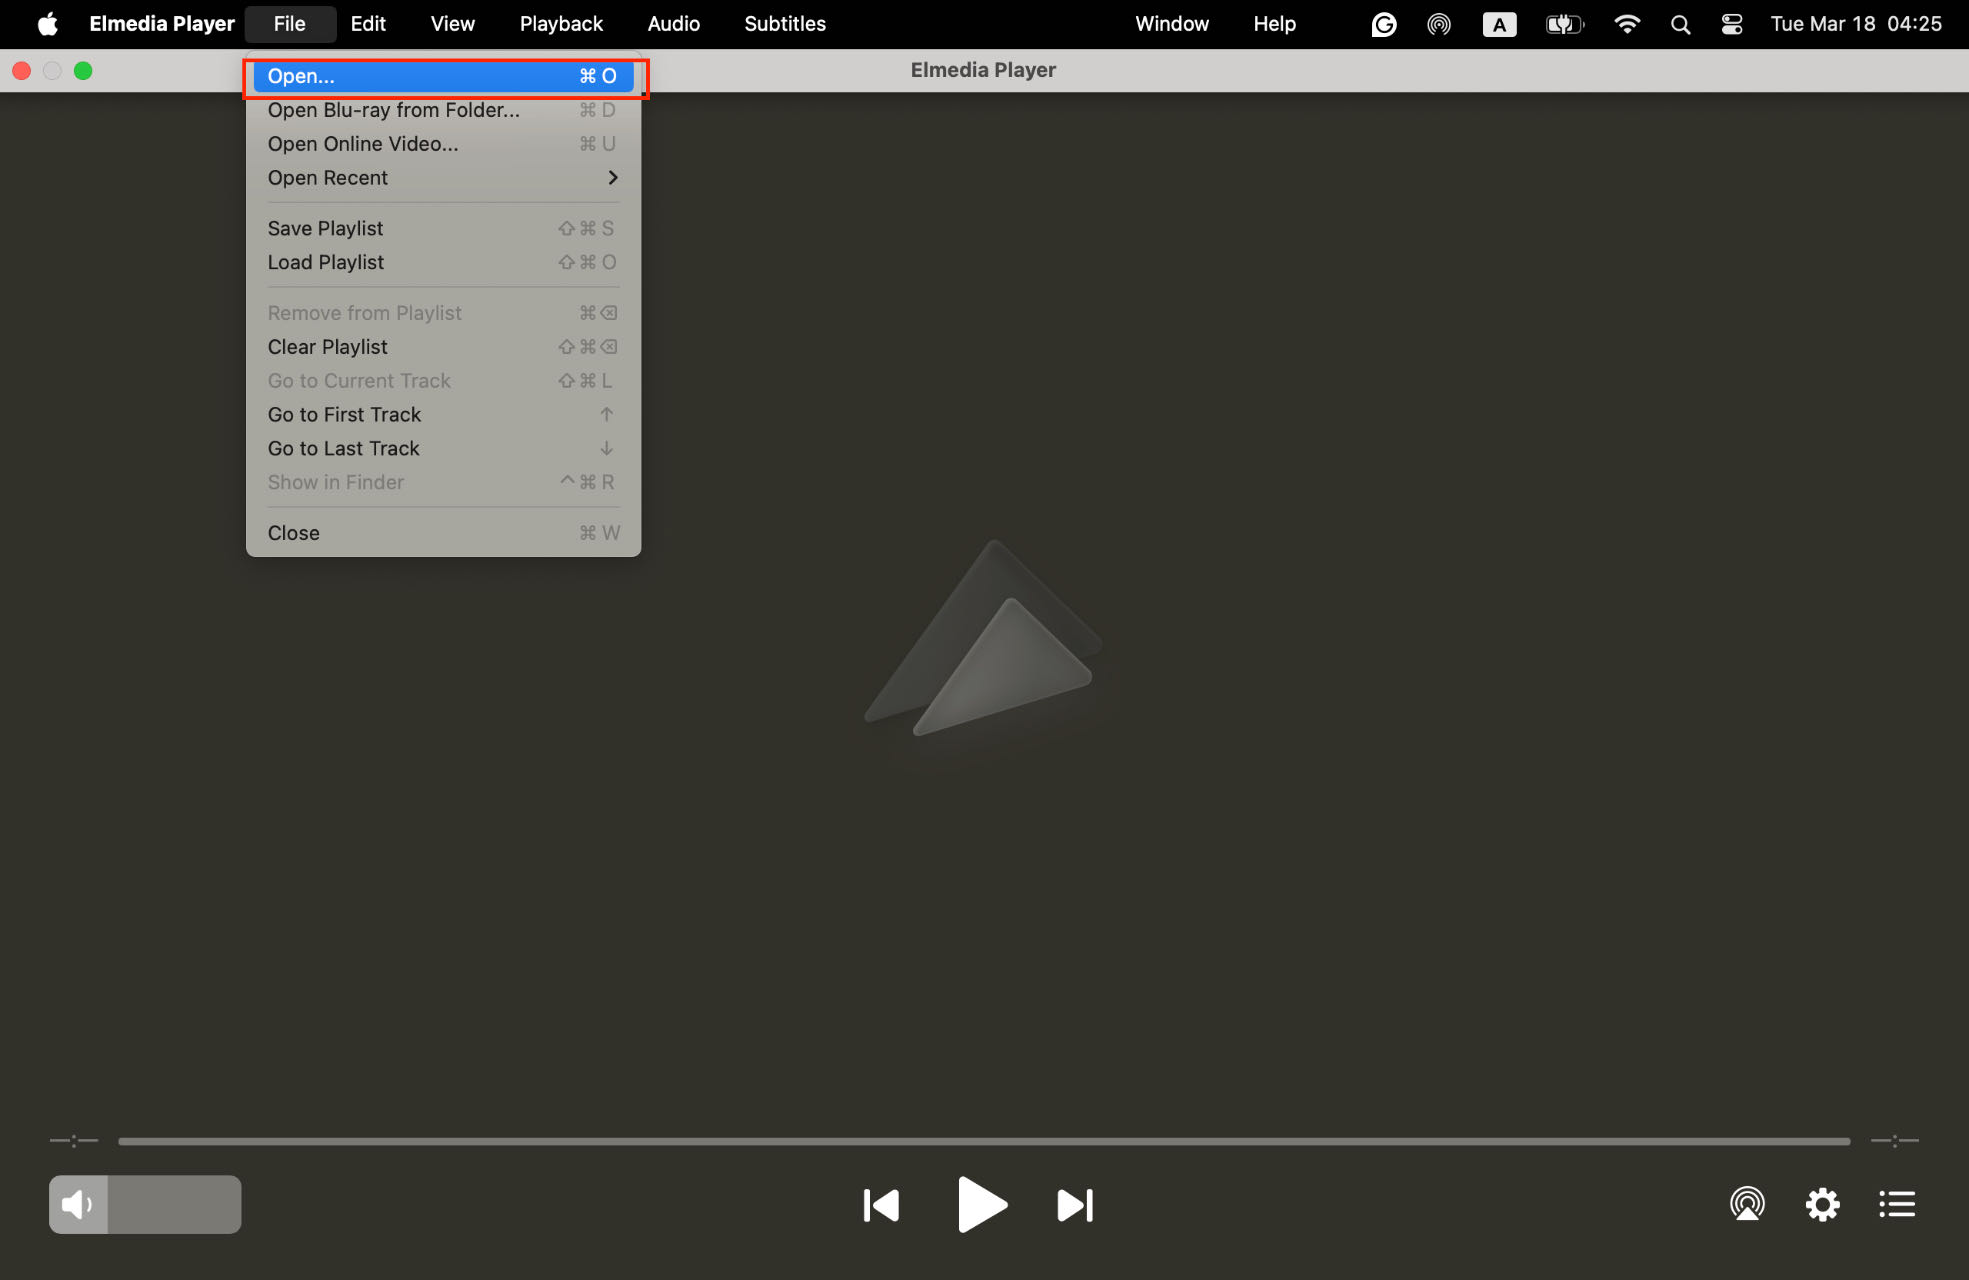Click the next track button
Viewport: 1969px width, 1280px height.
click(1075, 1205)
